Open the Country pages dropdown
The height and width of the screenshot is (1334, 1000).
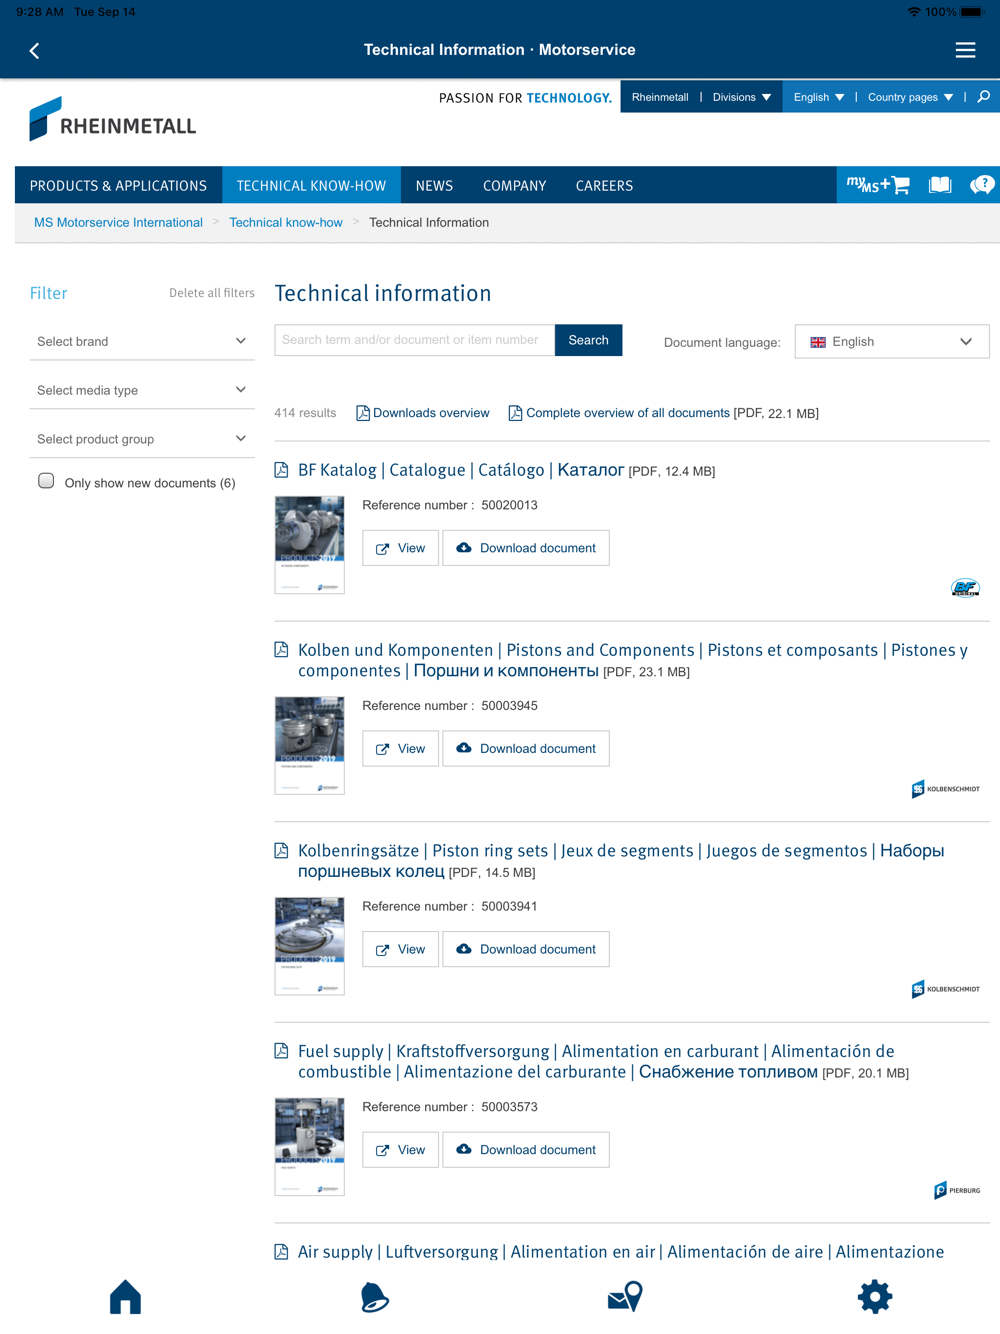coord(910,97)
